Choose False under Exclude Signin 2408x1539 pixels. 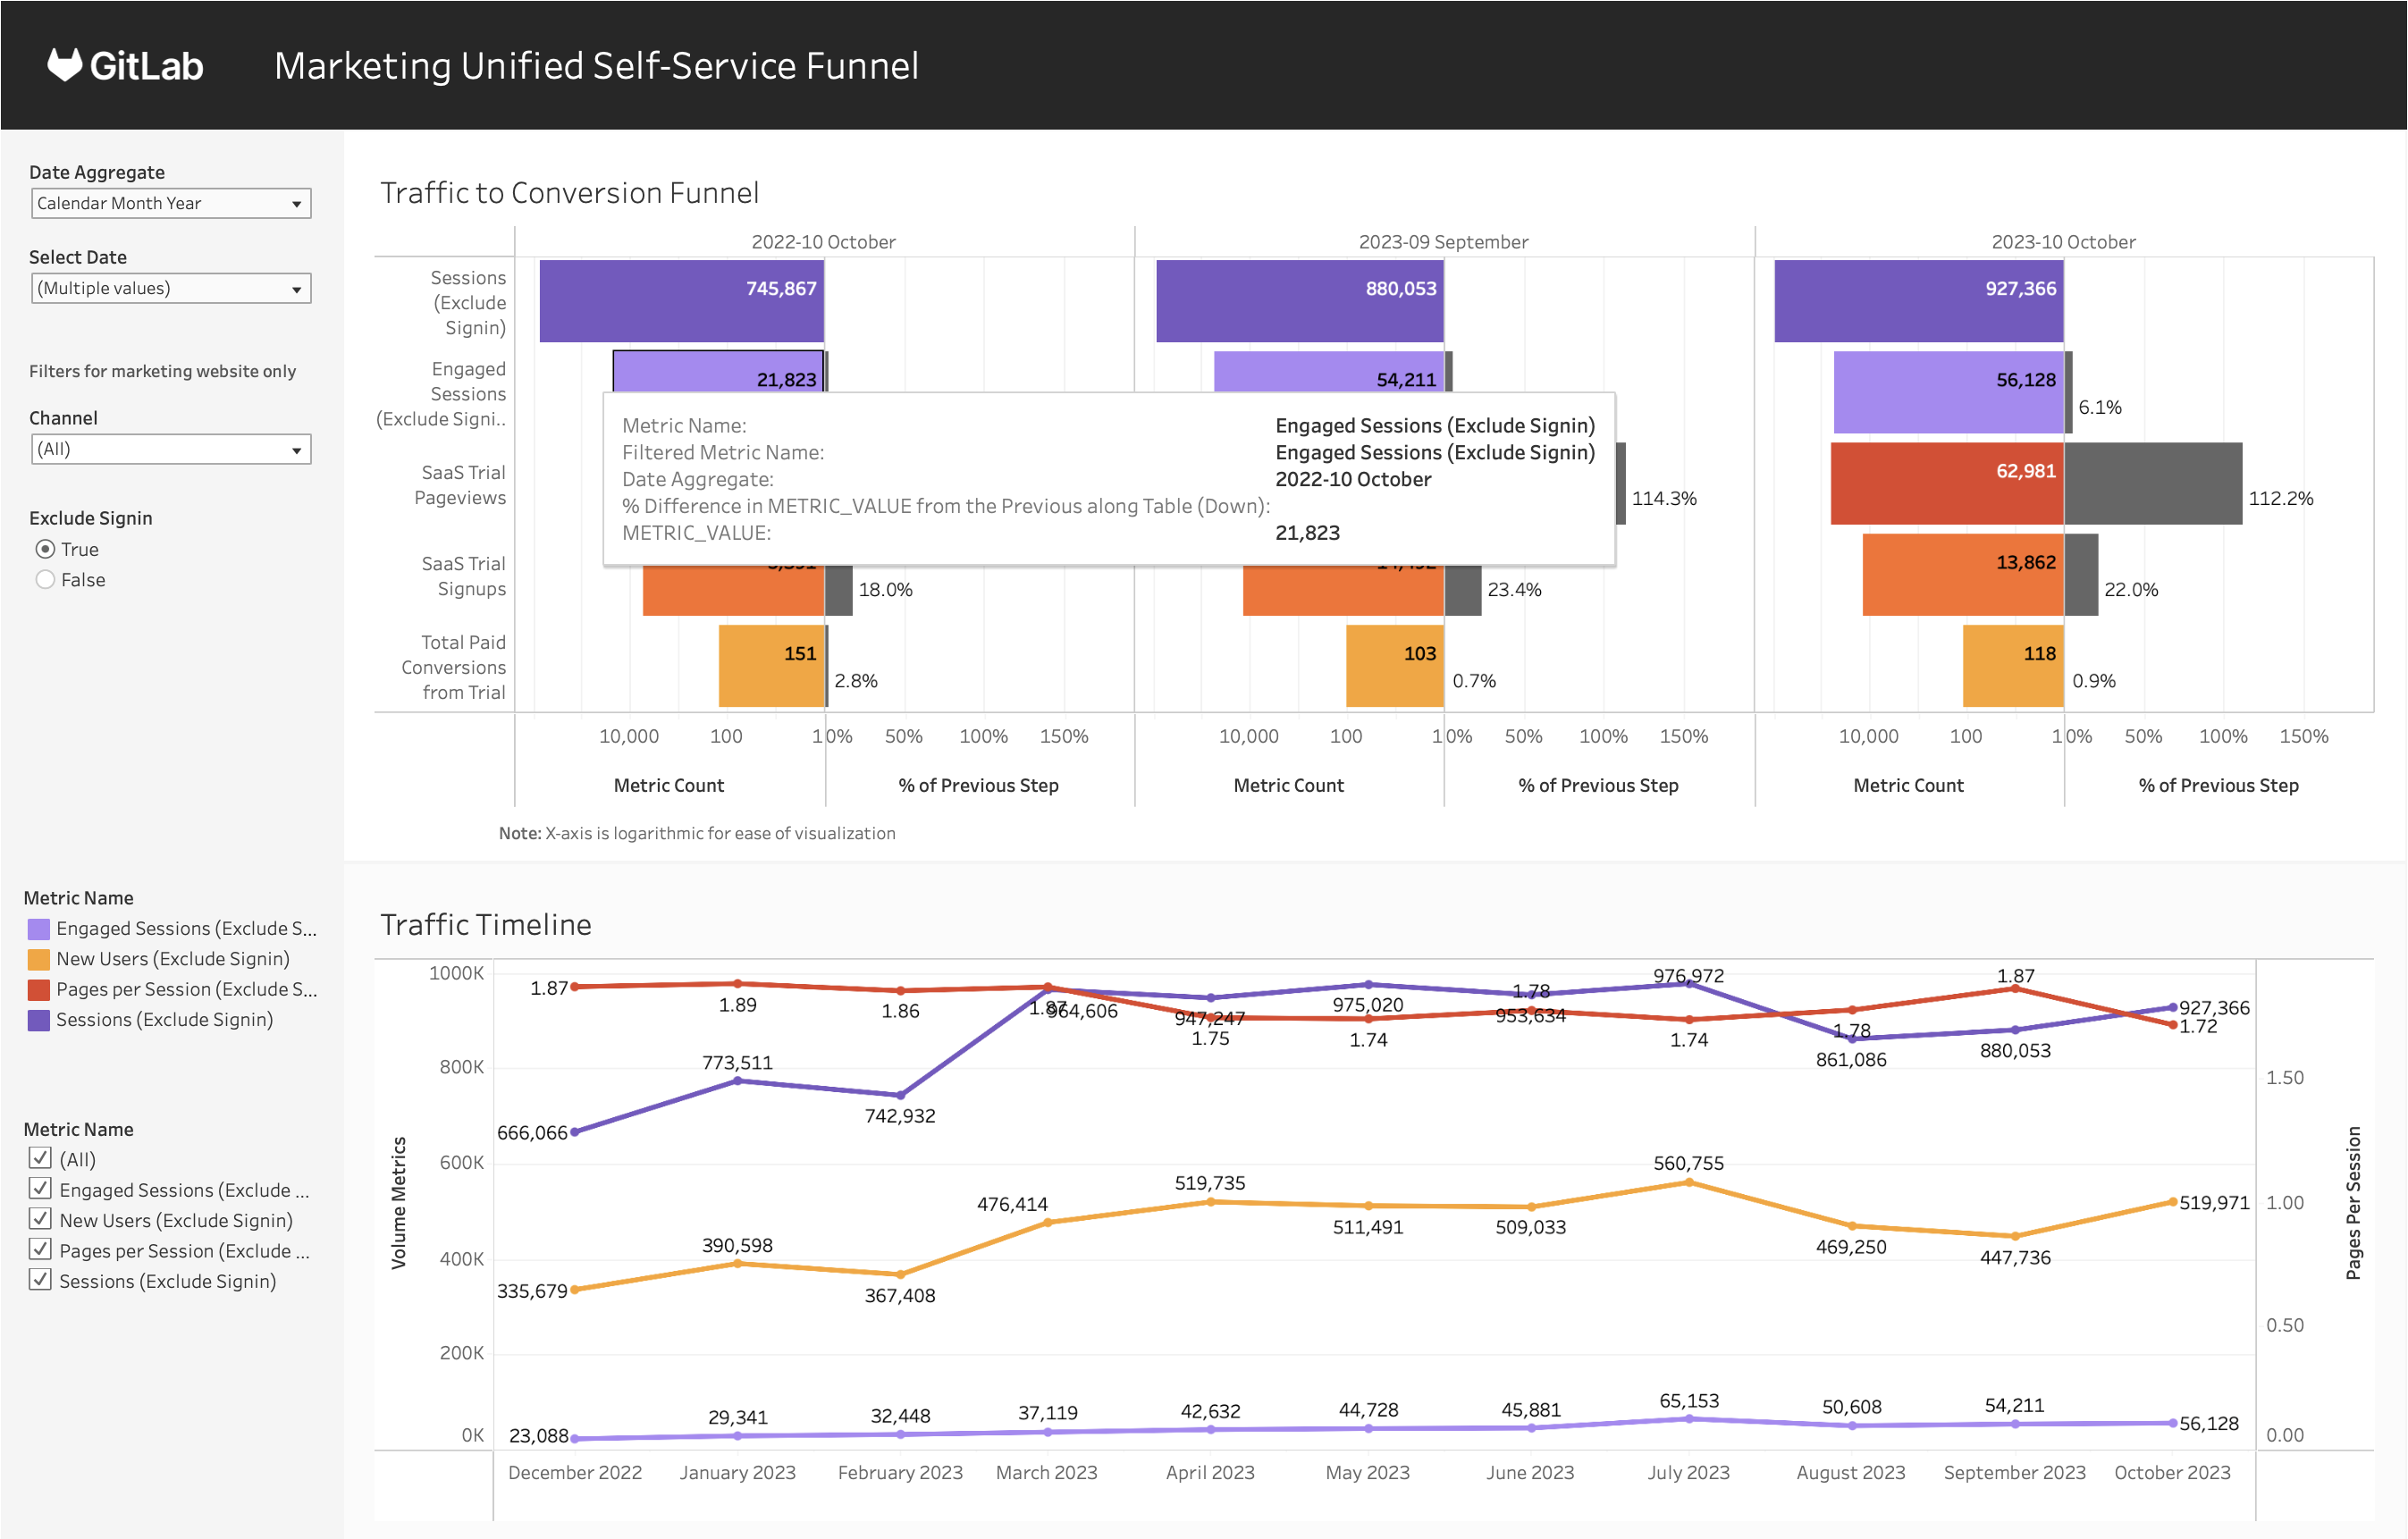(45, 580)
